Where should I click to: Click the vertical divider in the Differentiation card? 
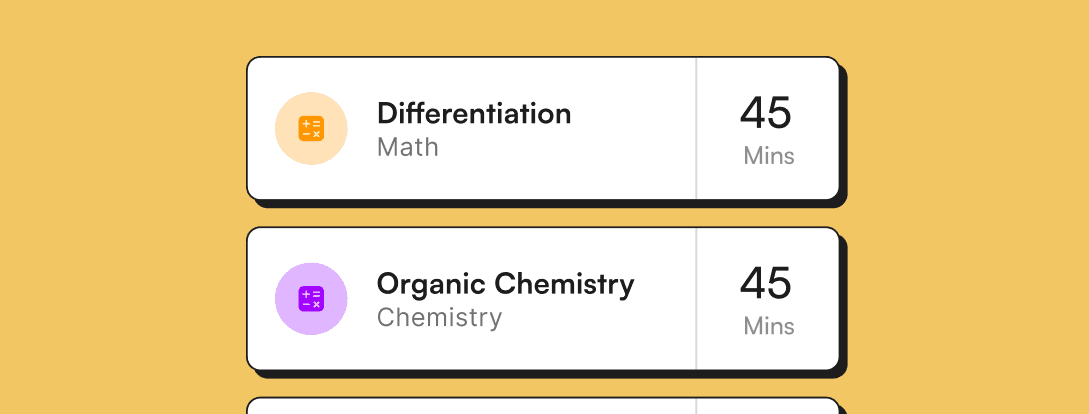pyautogui.click(x=696, y=129)
